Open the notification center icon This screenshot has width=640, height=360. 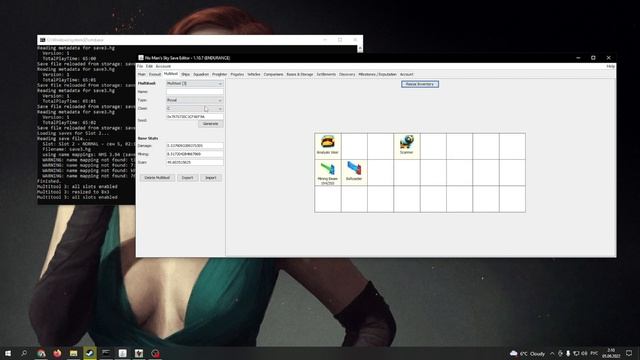629,353
